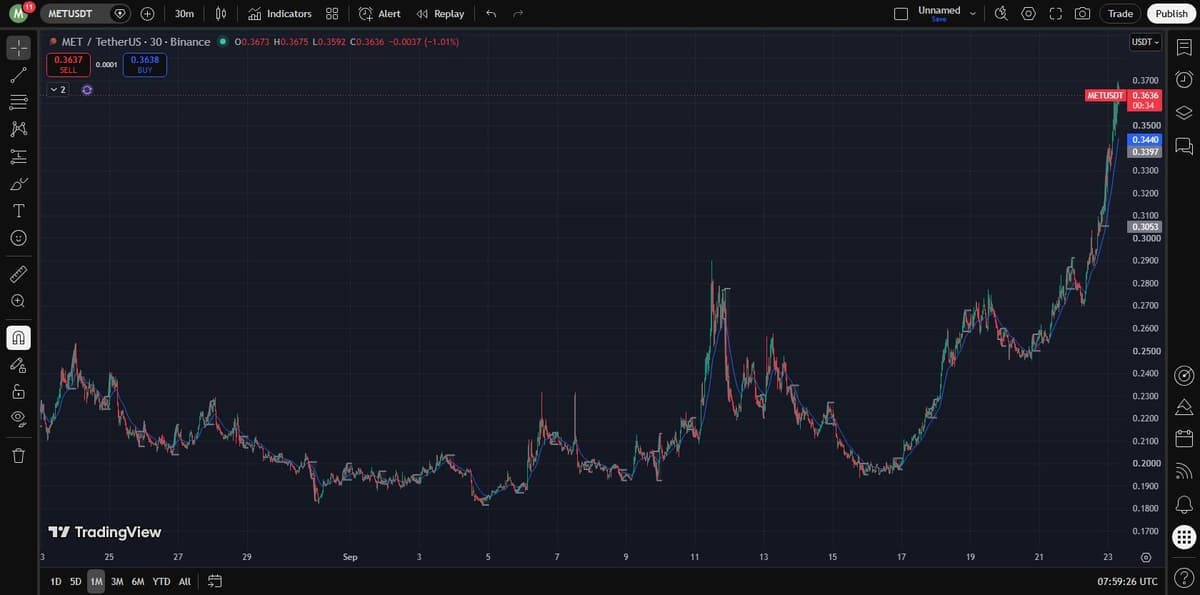Click the compare or add symbol plus icon

click(148, 14)
